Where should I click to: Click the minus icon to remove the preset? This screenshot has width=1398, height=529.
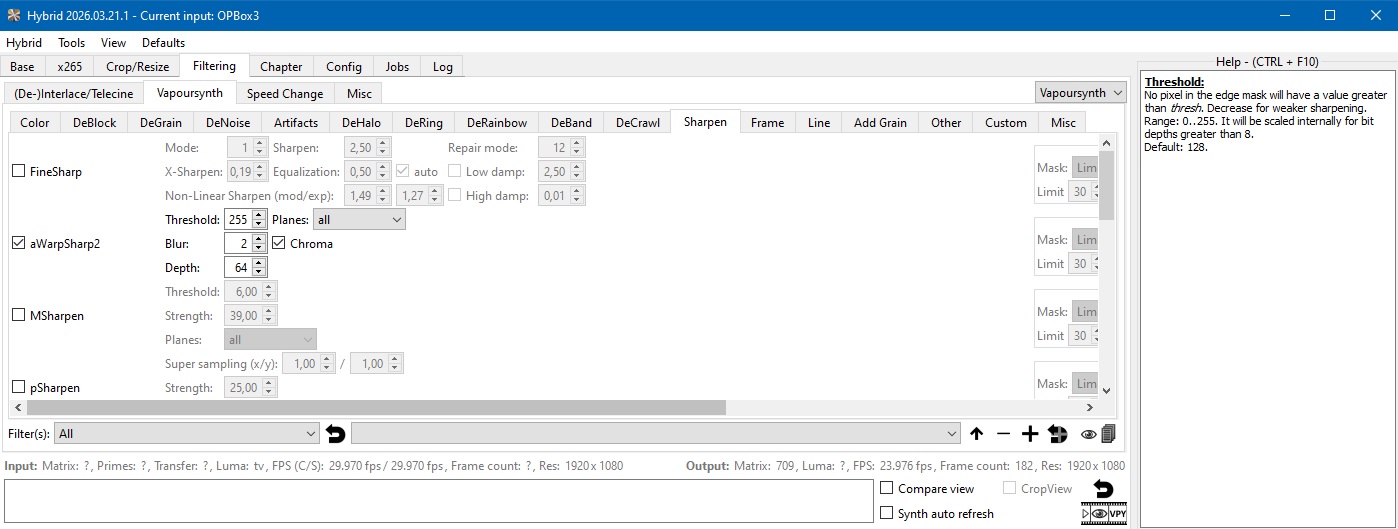1003,434
